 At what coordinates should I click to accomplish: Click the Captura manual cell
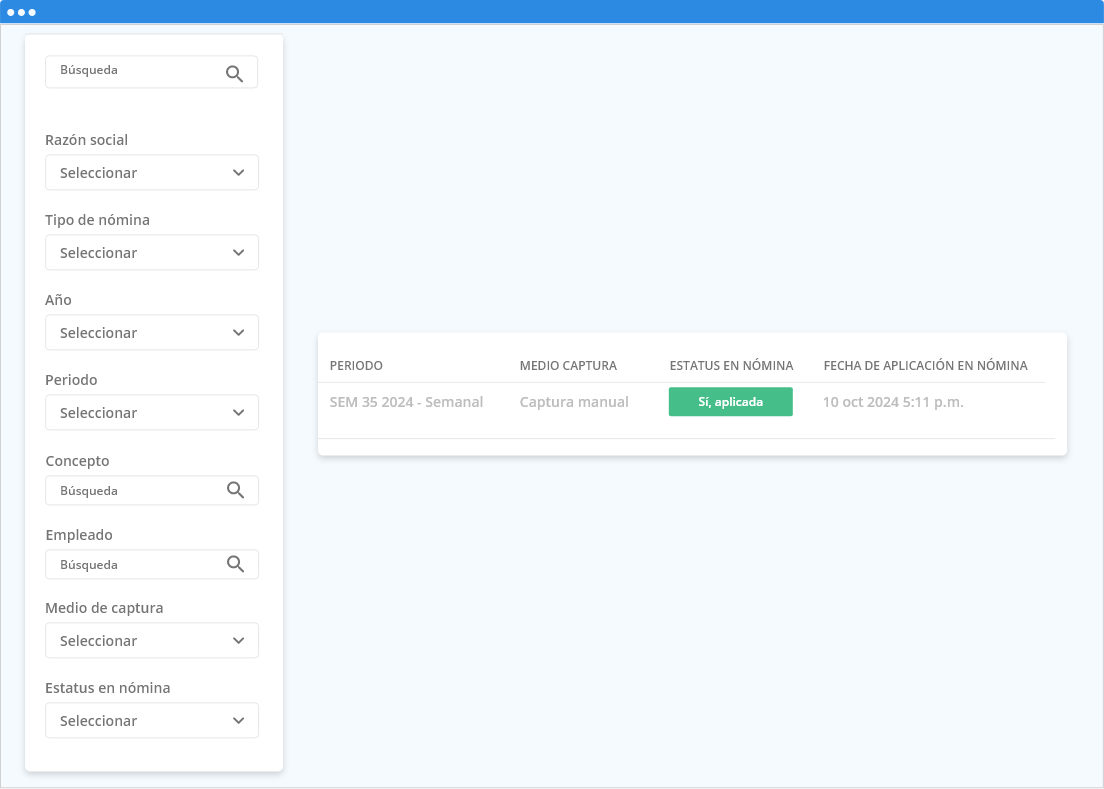[574, 402]
